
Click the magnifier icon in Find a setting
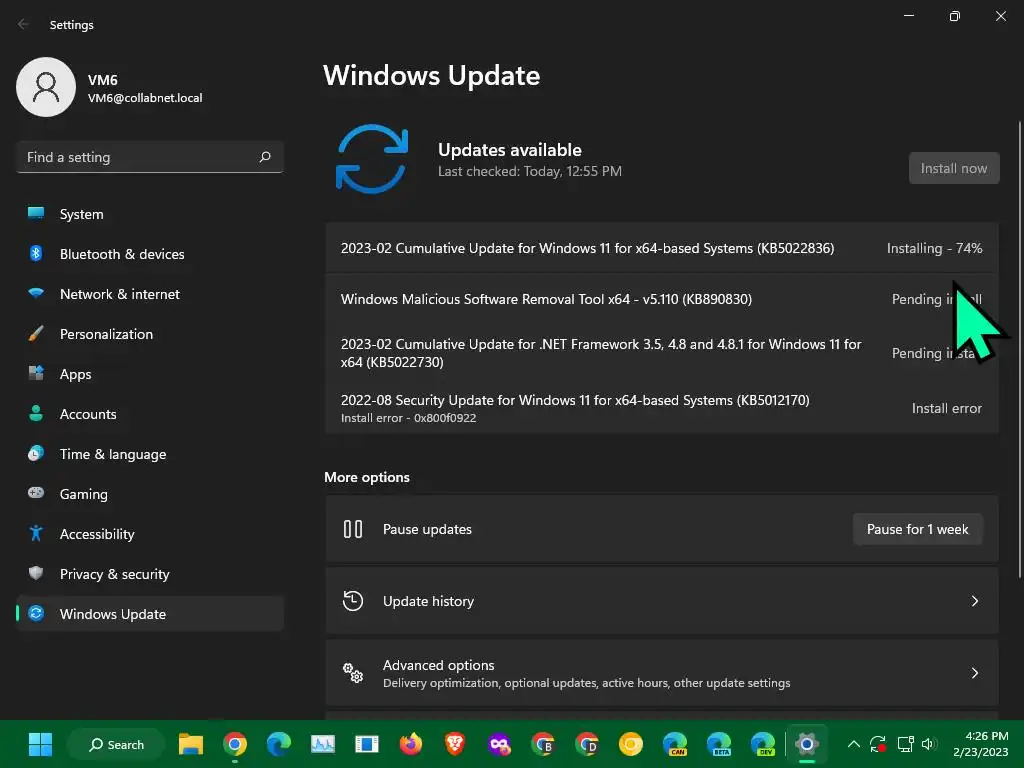[x=265, y=157]
